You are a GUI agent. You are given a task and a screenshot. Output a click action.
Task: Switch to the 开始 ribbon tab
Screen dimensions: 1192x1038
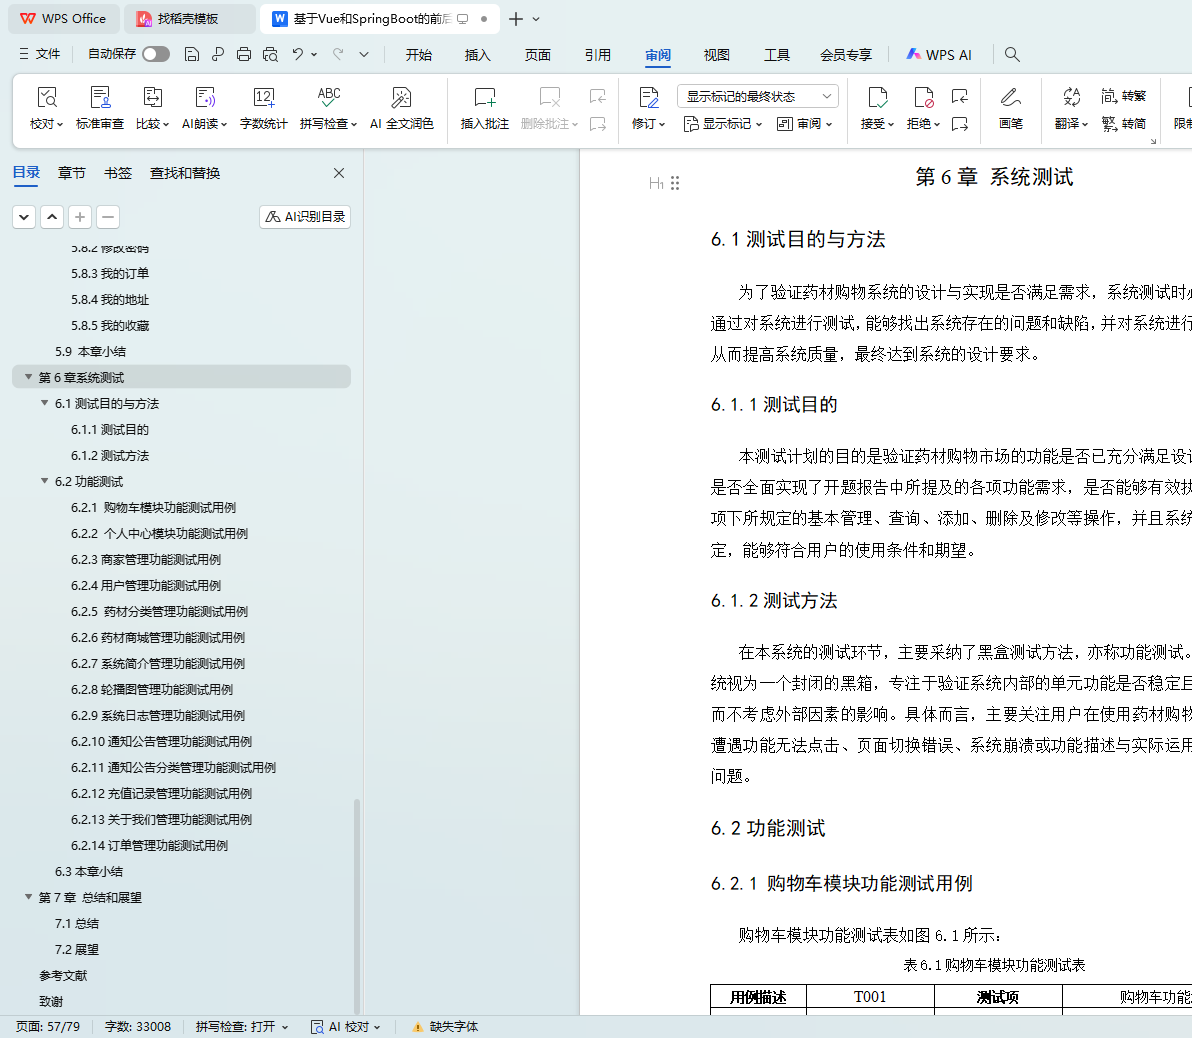418,55
